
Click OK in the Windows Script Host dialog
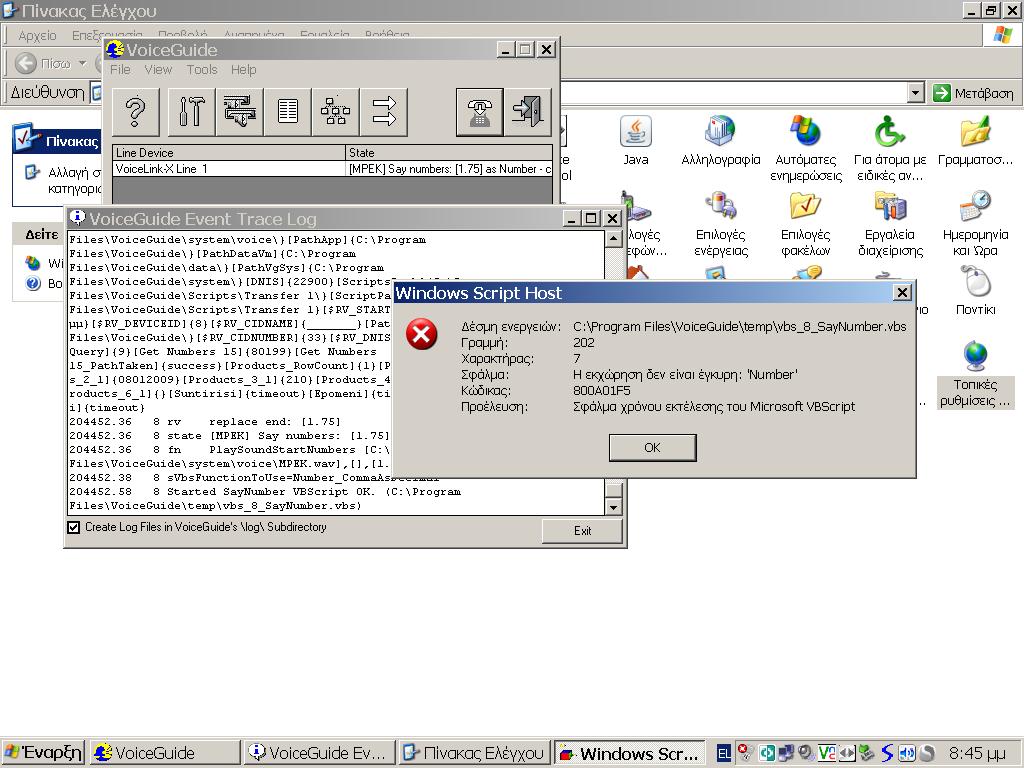652,447
